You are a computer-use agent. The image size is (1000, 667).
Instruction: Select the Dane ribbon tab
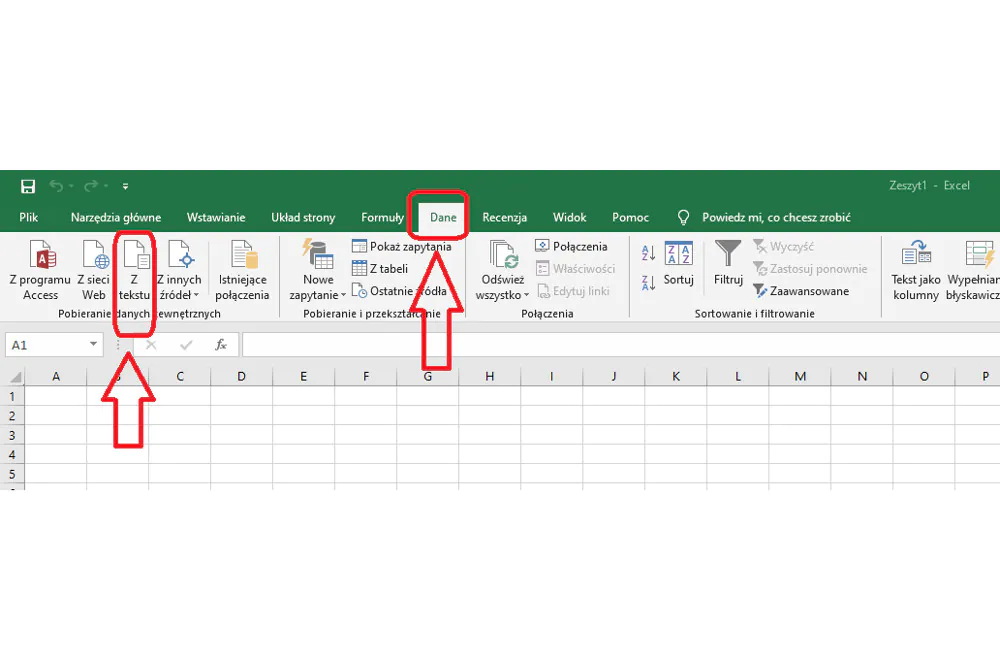443,217
